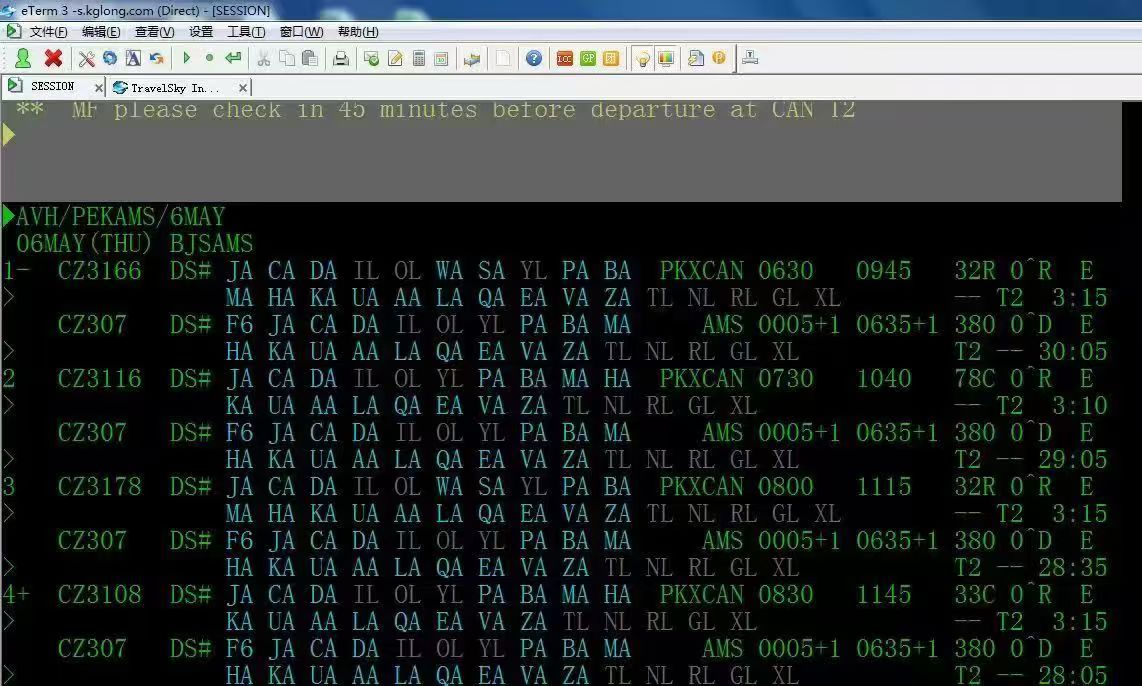
Task: Click the red X disconnect icon
Action: pos(53,58)
